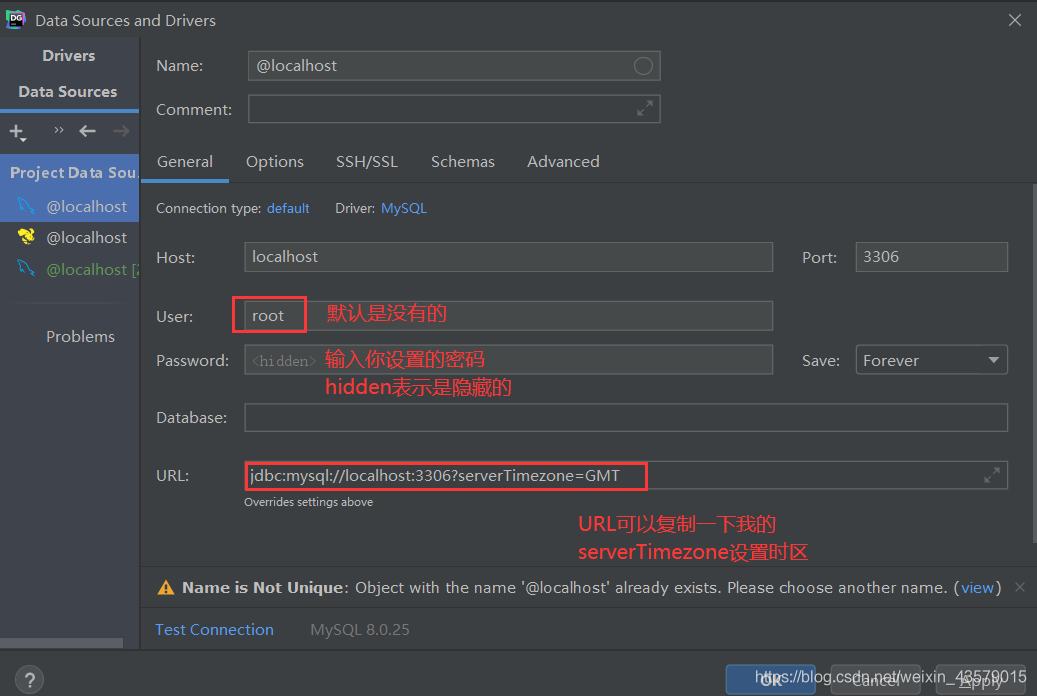1037x696 pixels.
Task: Go back with left arrow icon
Action: (x=87, y=131)
